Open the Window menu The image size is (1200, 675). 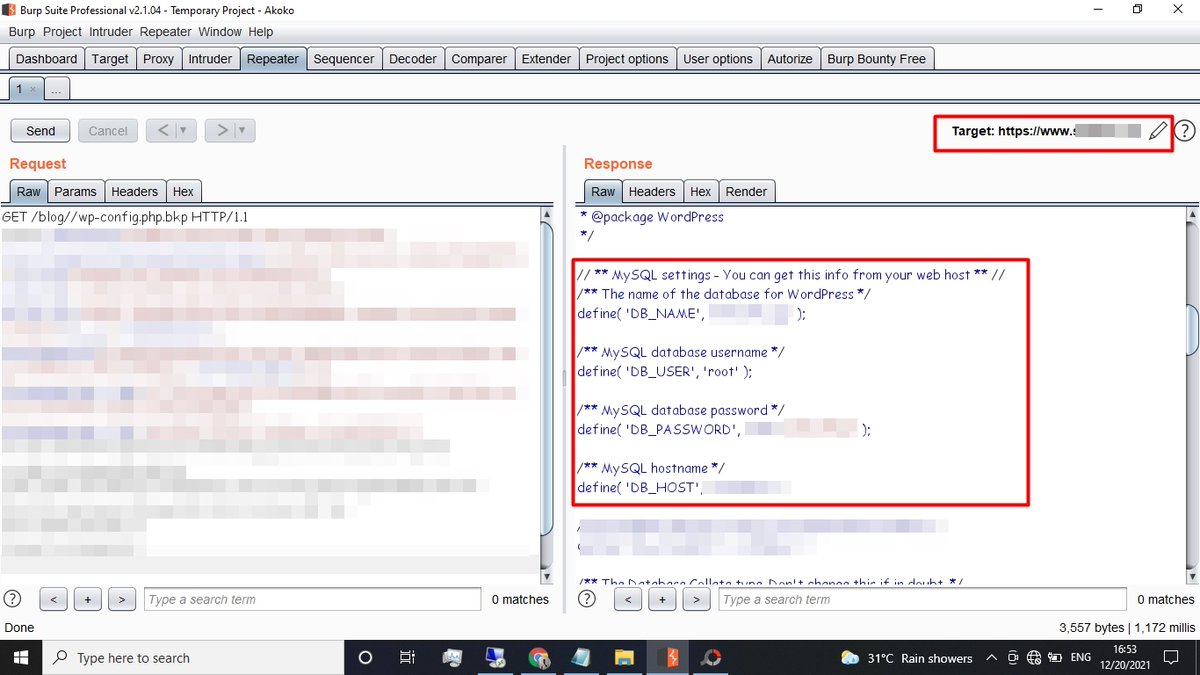click(220, 32)
